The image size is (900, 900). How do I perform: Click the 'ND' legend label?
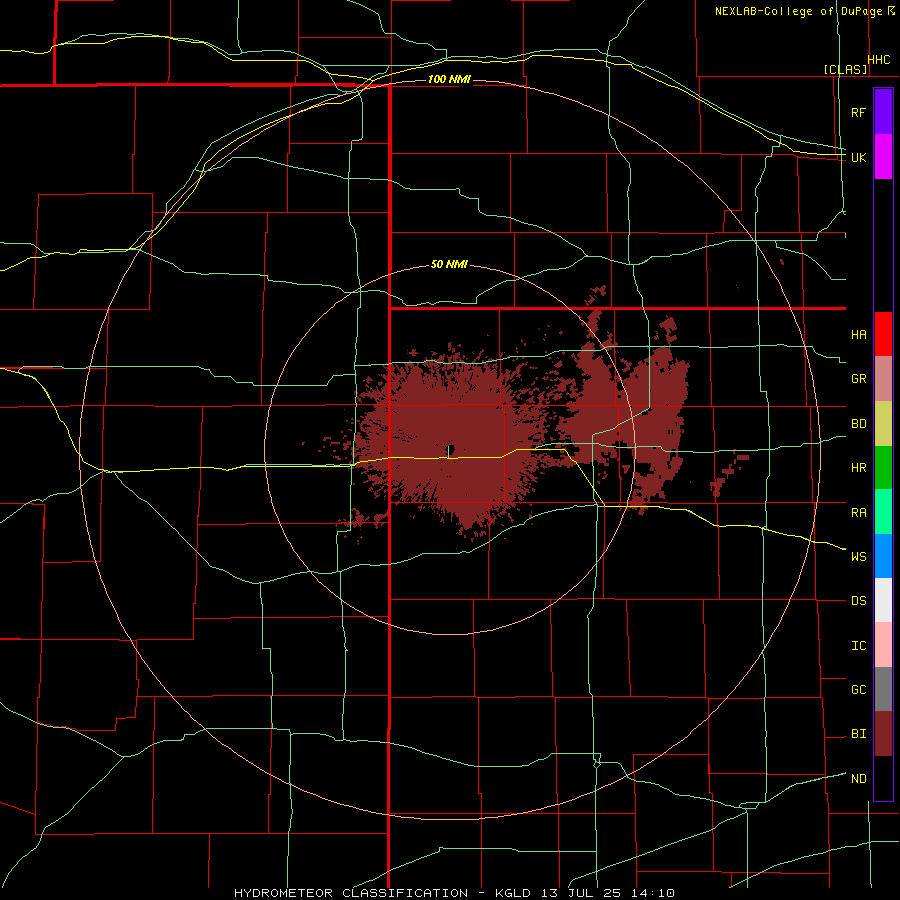[x=859, y=778]
